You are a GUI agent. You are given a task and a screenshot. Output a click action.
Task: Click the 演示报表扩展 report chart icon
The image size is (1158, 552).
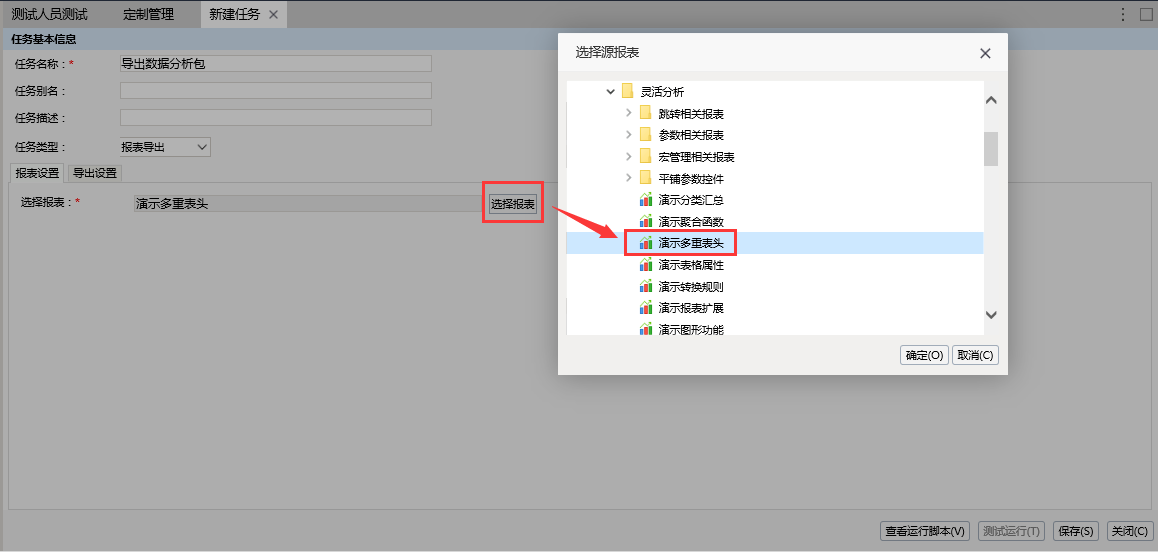tap(645, 307)
